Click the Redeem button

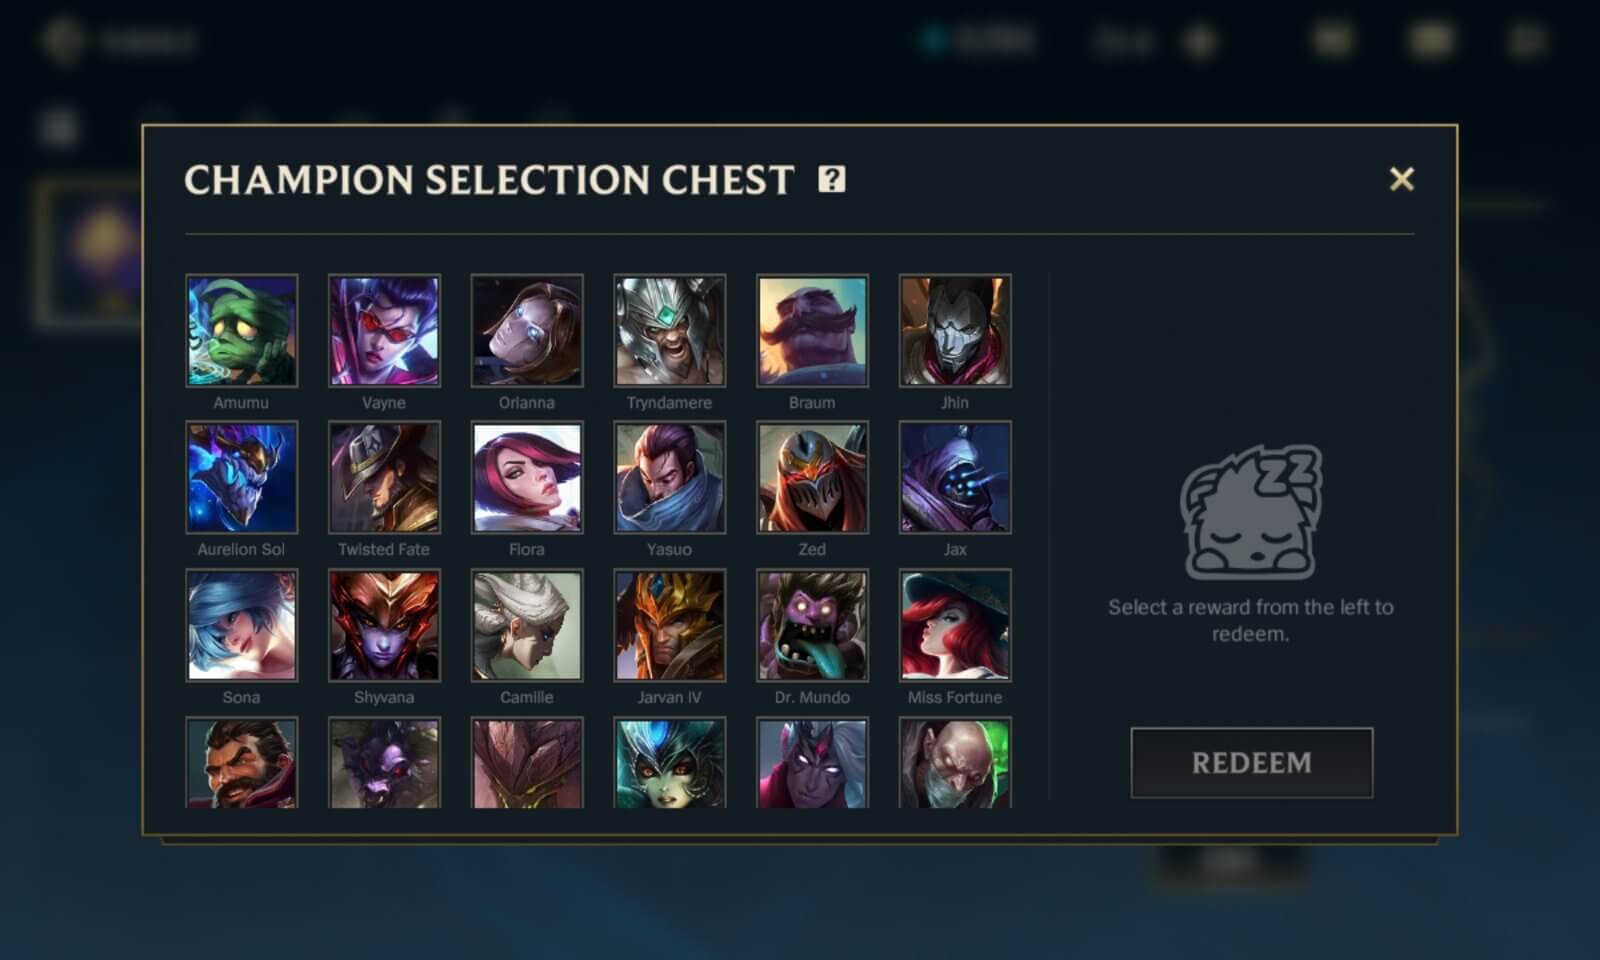click(1251, 763)
